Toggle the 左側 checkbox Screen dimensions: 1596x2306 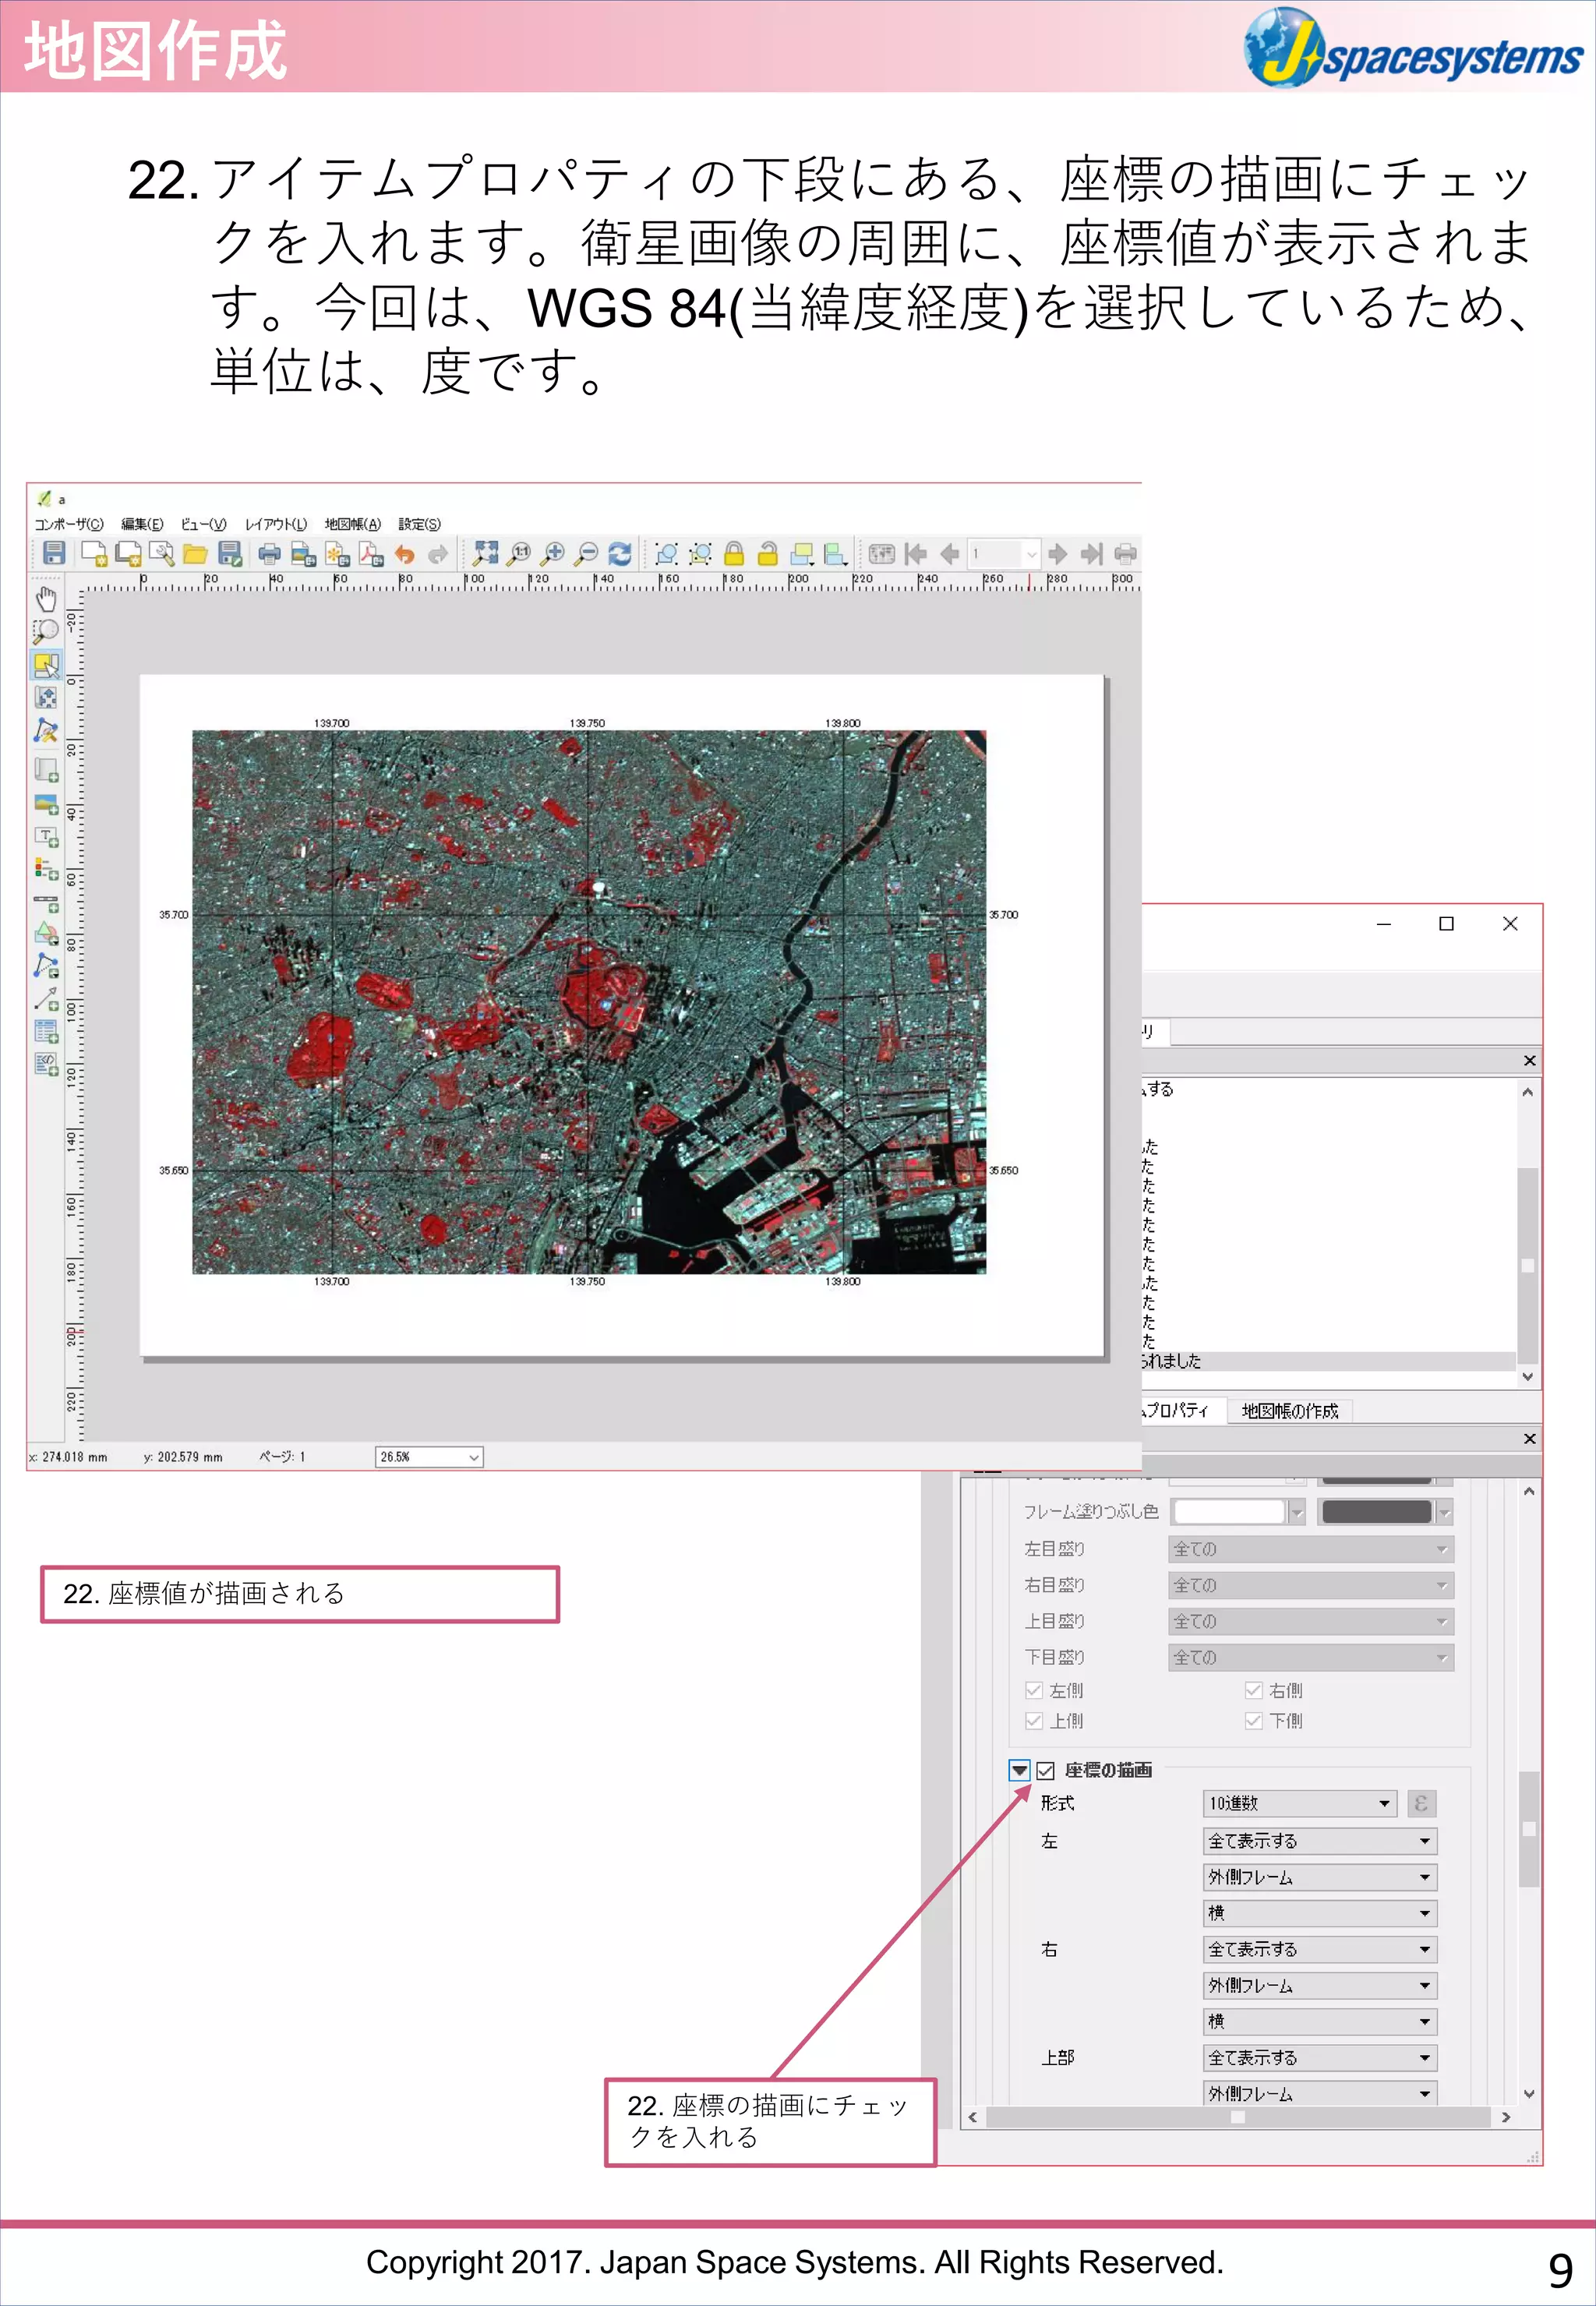(x=1034, y=1690)
